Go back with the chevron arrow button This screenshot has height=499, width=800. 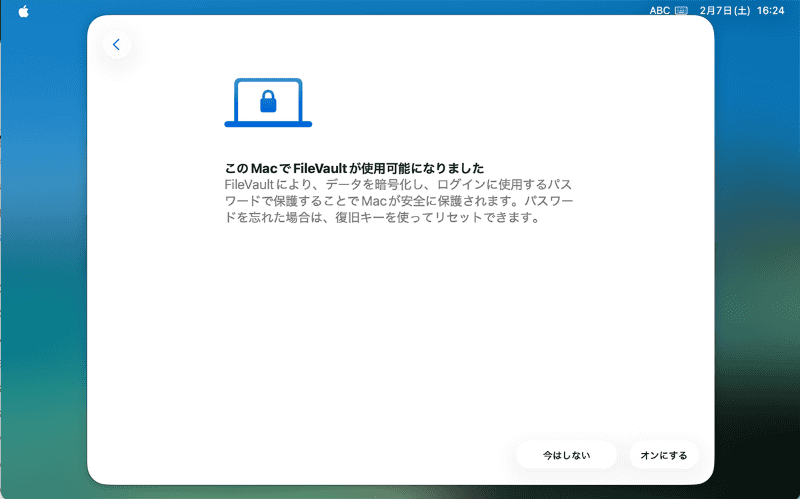coord(116,45)
